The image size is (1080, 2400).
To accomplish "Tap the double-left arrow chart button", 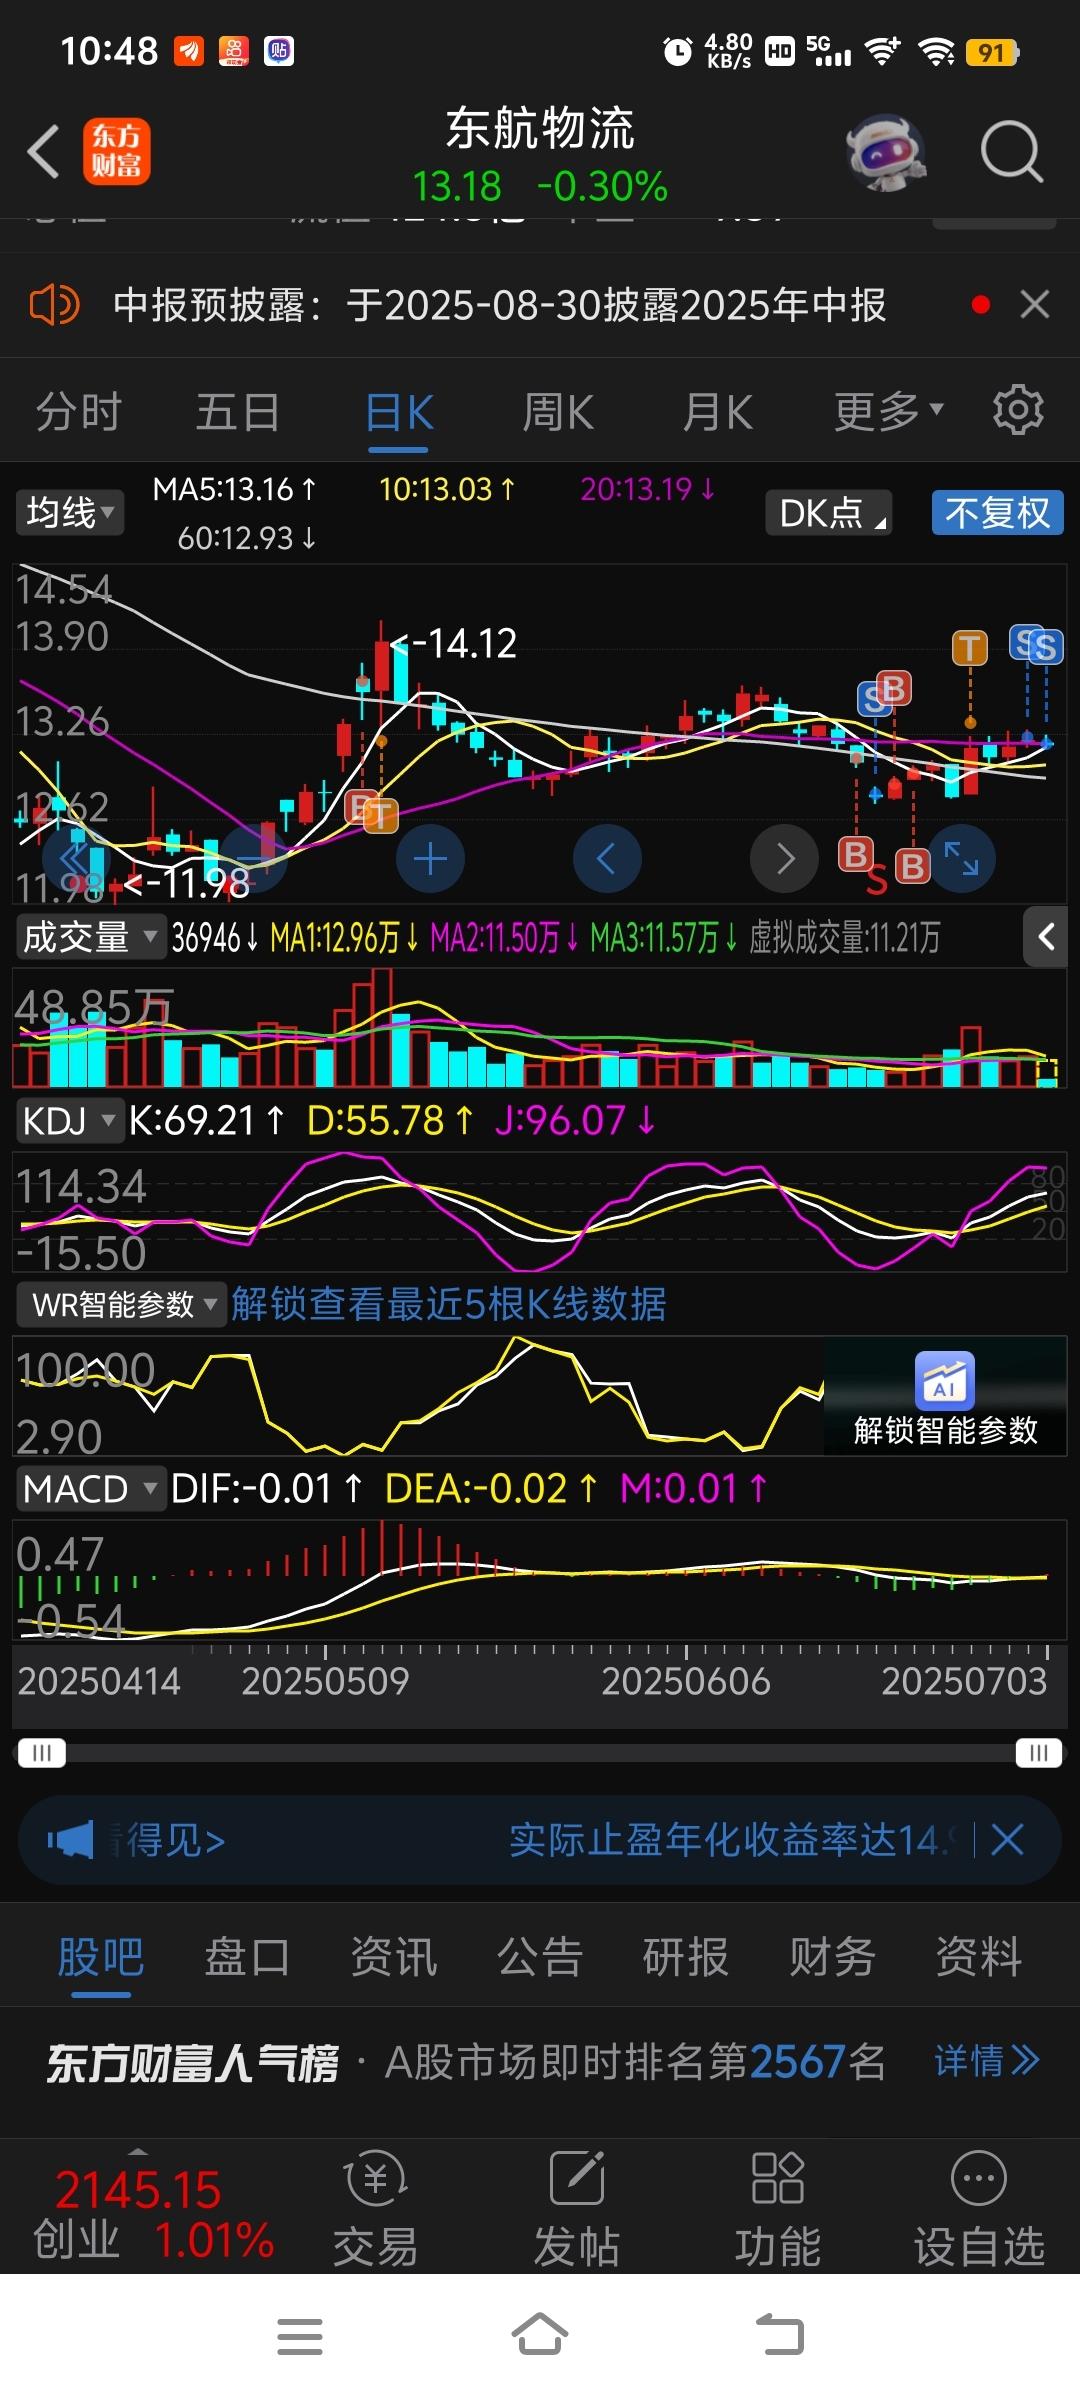I will click(x=76, y=858).
